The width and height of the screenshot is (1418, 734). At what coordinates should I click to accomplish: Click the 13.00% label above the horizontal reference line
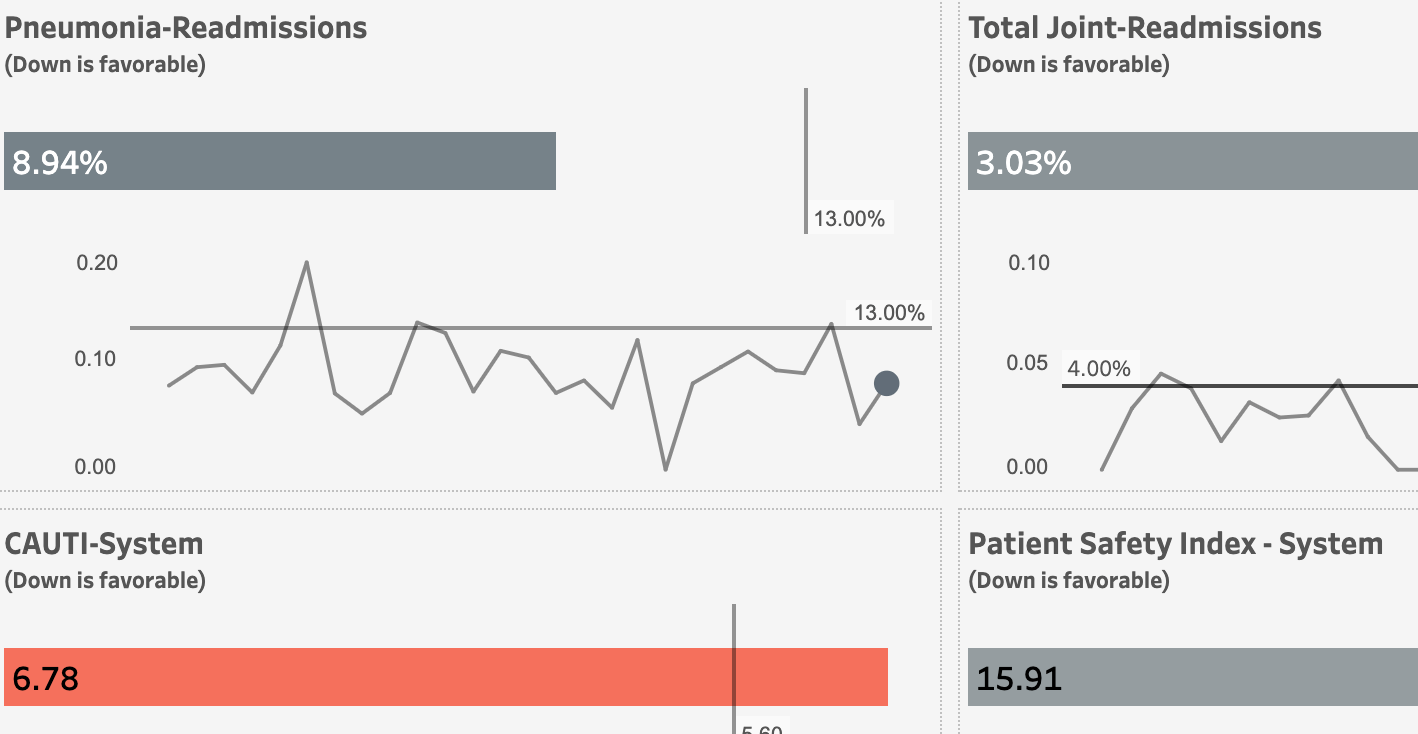(x=889, y=312)
